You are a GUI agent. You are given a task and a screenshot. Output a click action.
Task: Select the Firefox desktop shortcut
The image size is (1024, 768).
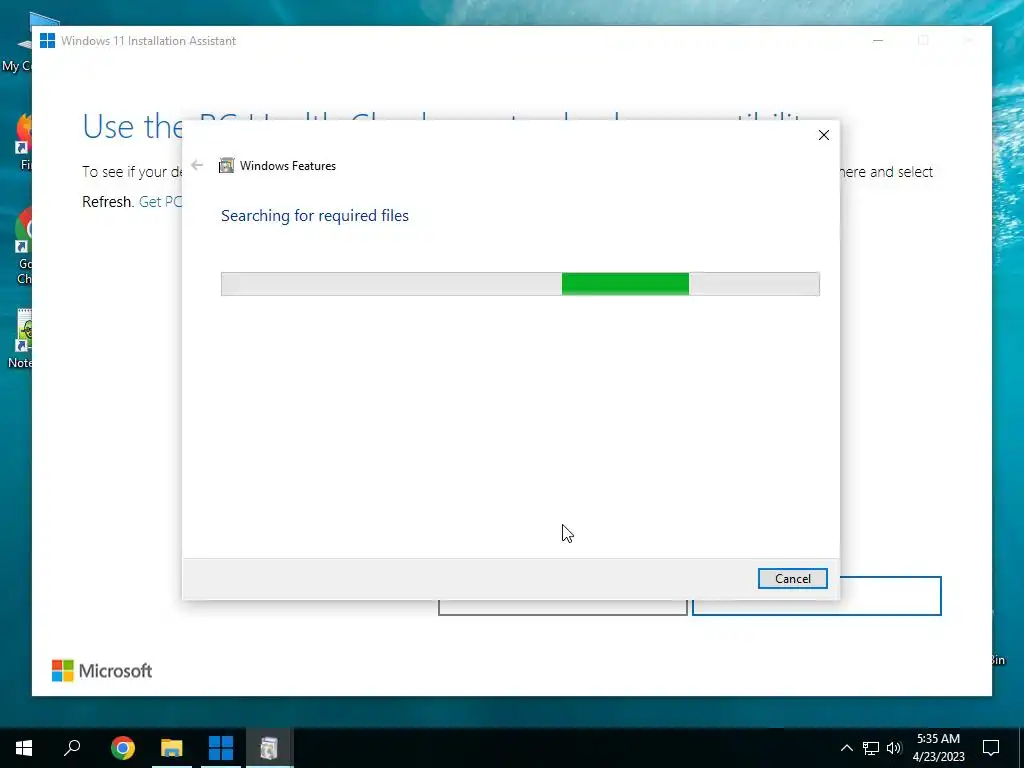coord(23,141)
